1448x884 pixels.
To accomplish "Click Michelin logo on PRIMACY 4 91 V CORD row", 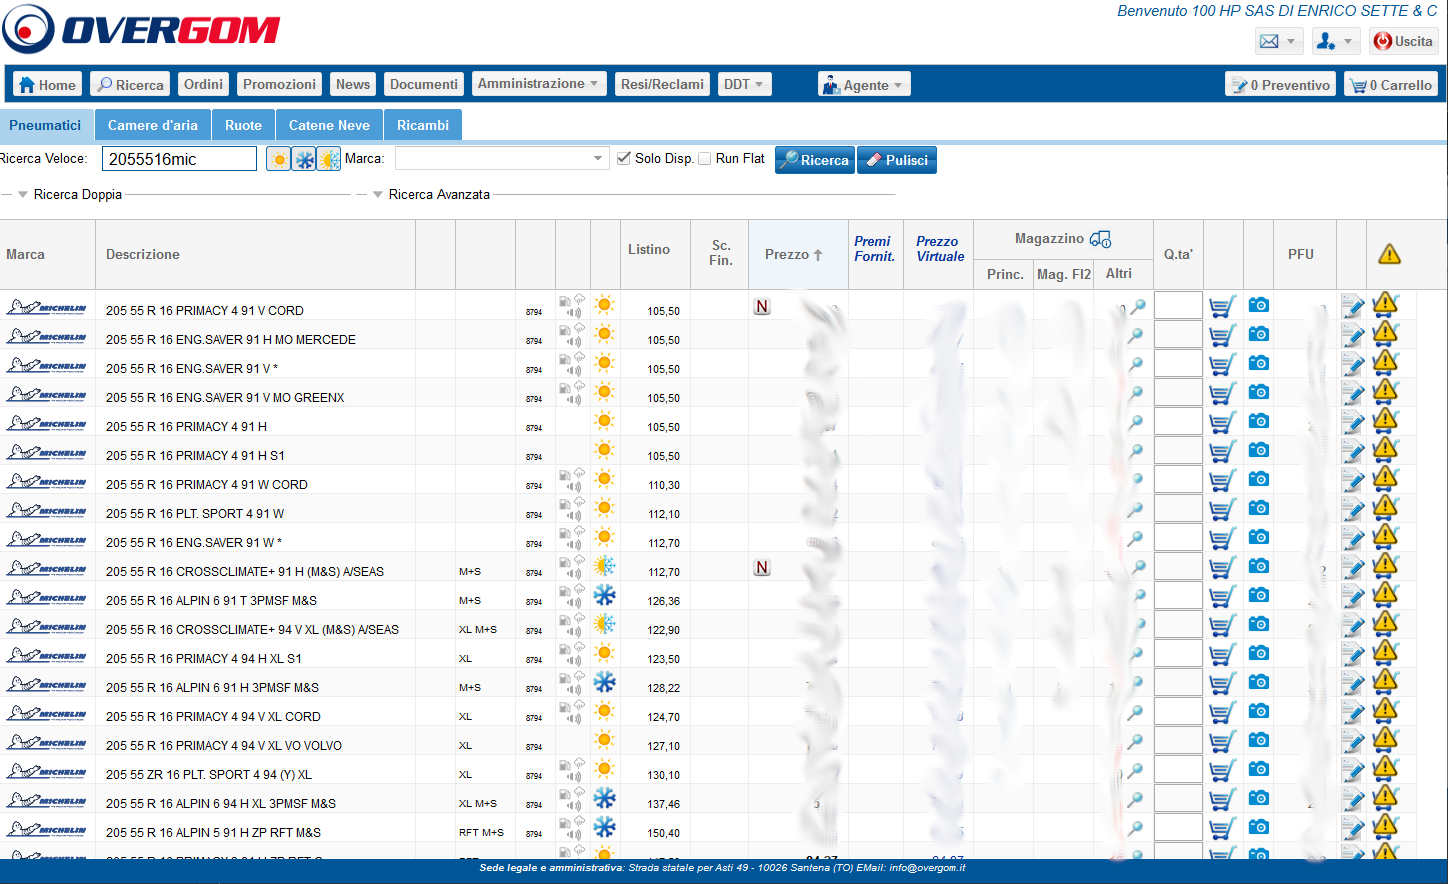I will [x=46, y=307].
